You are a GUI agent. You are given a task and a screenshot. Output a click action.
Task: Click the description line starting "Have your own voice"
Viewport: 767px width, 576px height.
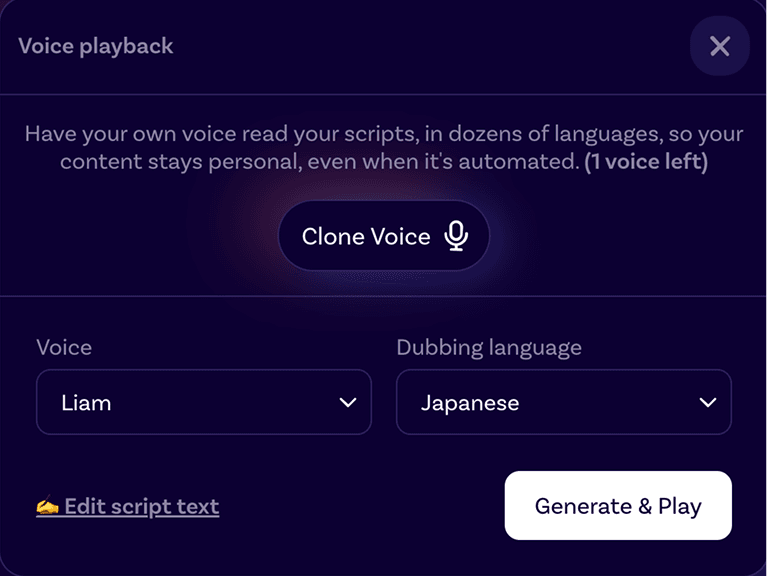tap(384, 134)
